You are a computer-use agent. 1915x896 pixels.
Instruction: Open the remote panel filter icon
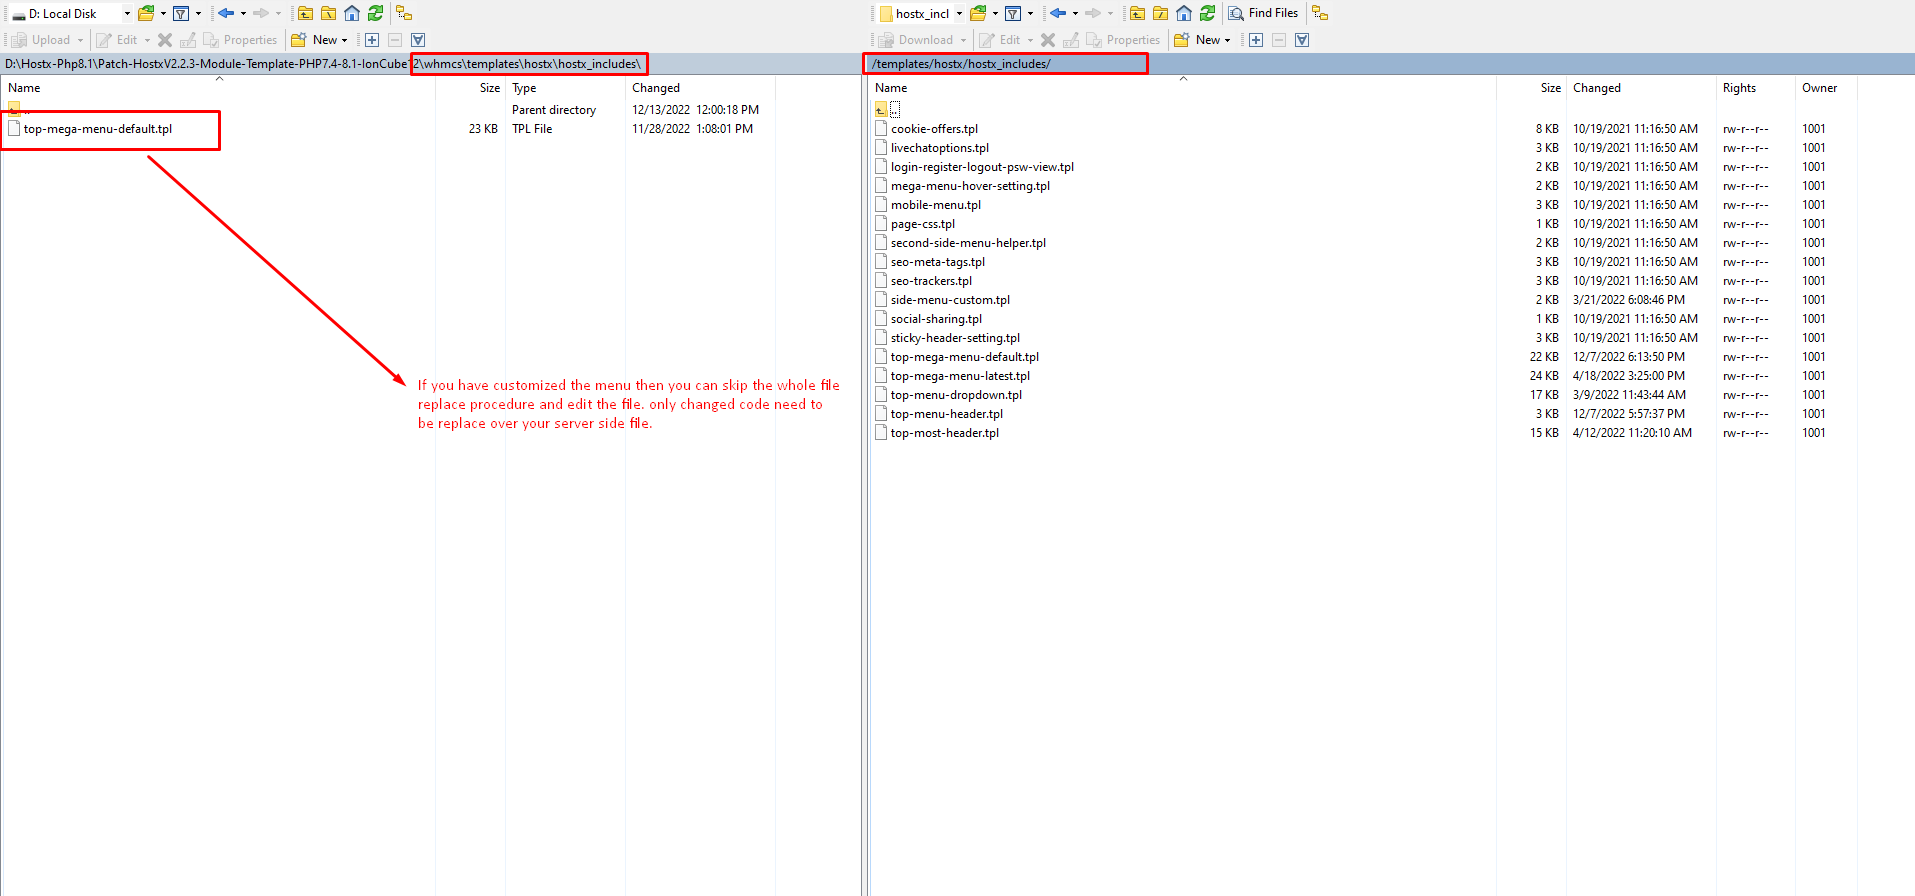coord(1013,13)
